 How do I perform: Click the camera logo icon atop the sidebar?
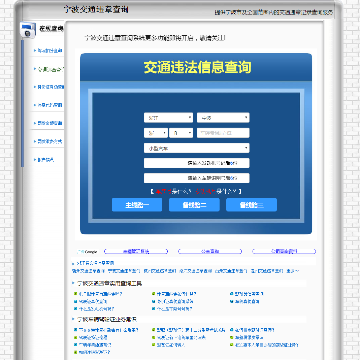(28, 29)
